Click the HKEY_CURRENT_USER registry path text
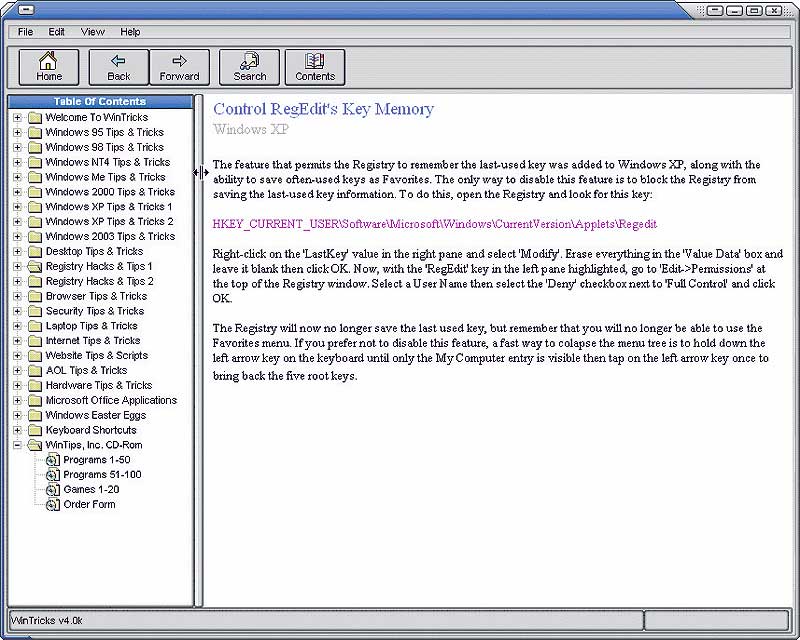The image size is (800, 640). coord(435,224)
